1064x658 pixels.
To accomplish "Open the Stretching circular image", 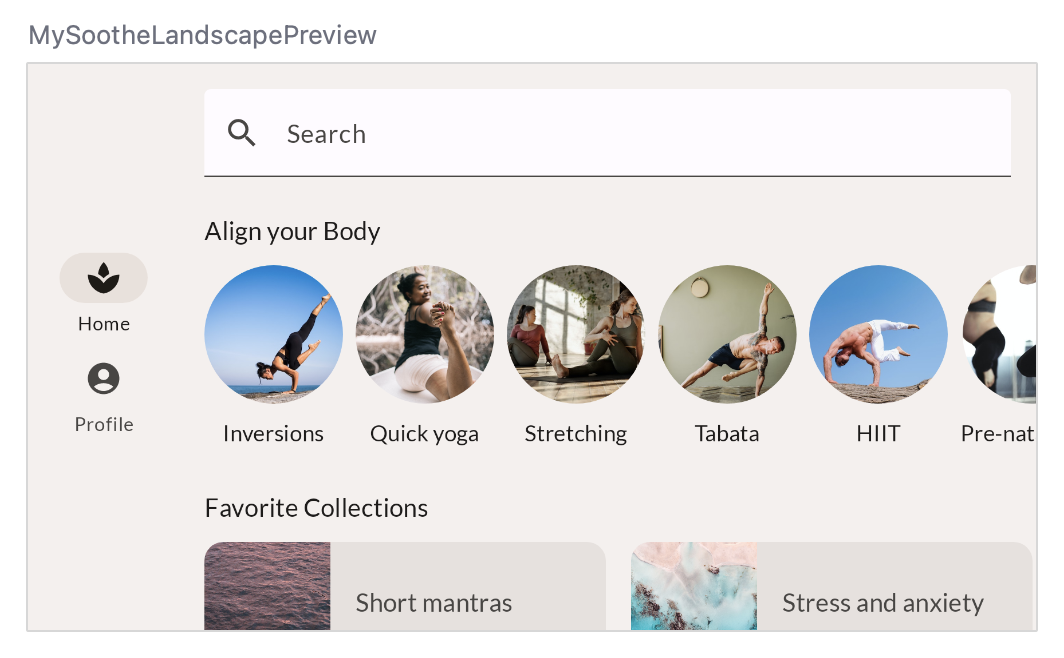I will click(x=576, y=334).
